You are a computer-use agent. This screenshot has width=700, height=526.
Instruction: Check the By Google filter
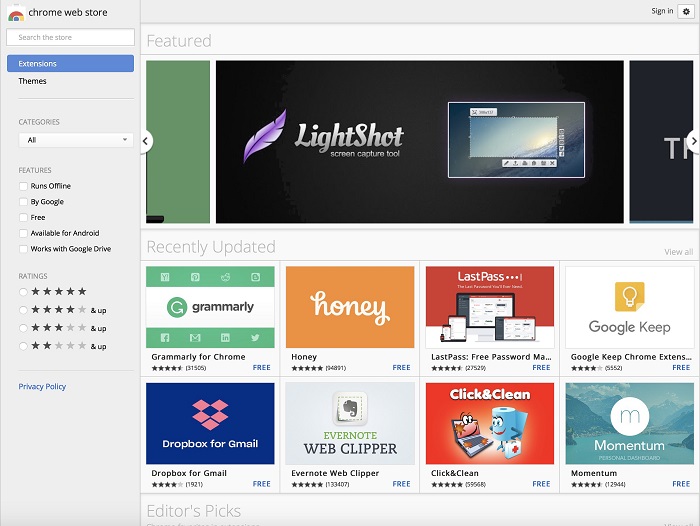(23, 202)
